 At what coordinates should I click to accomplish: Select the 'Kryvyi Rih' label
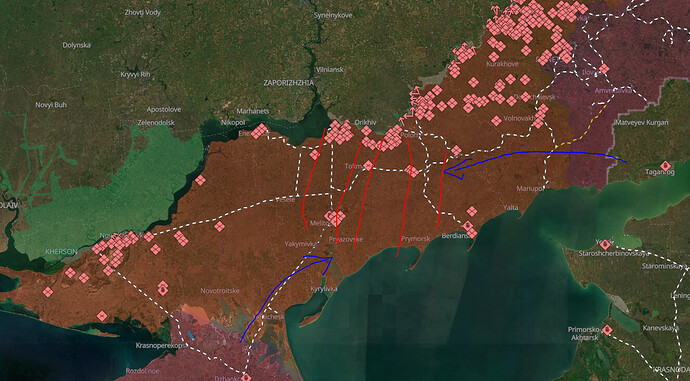pyautogui.click(x=135, y=74)
